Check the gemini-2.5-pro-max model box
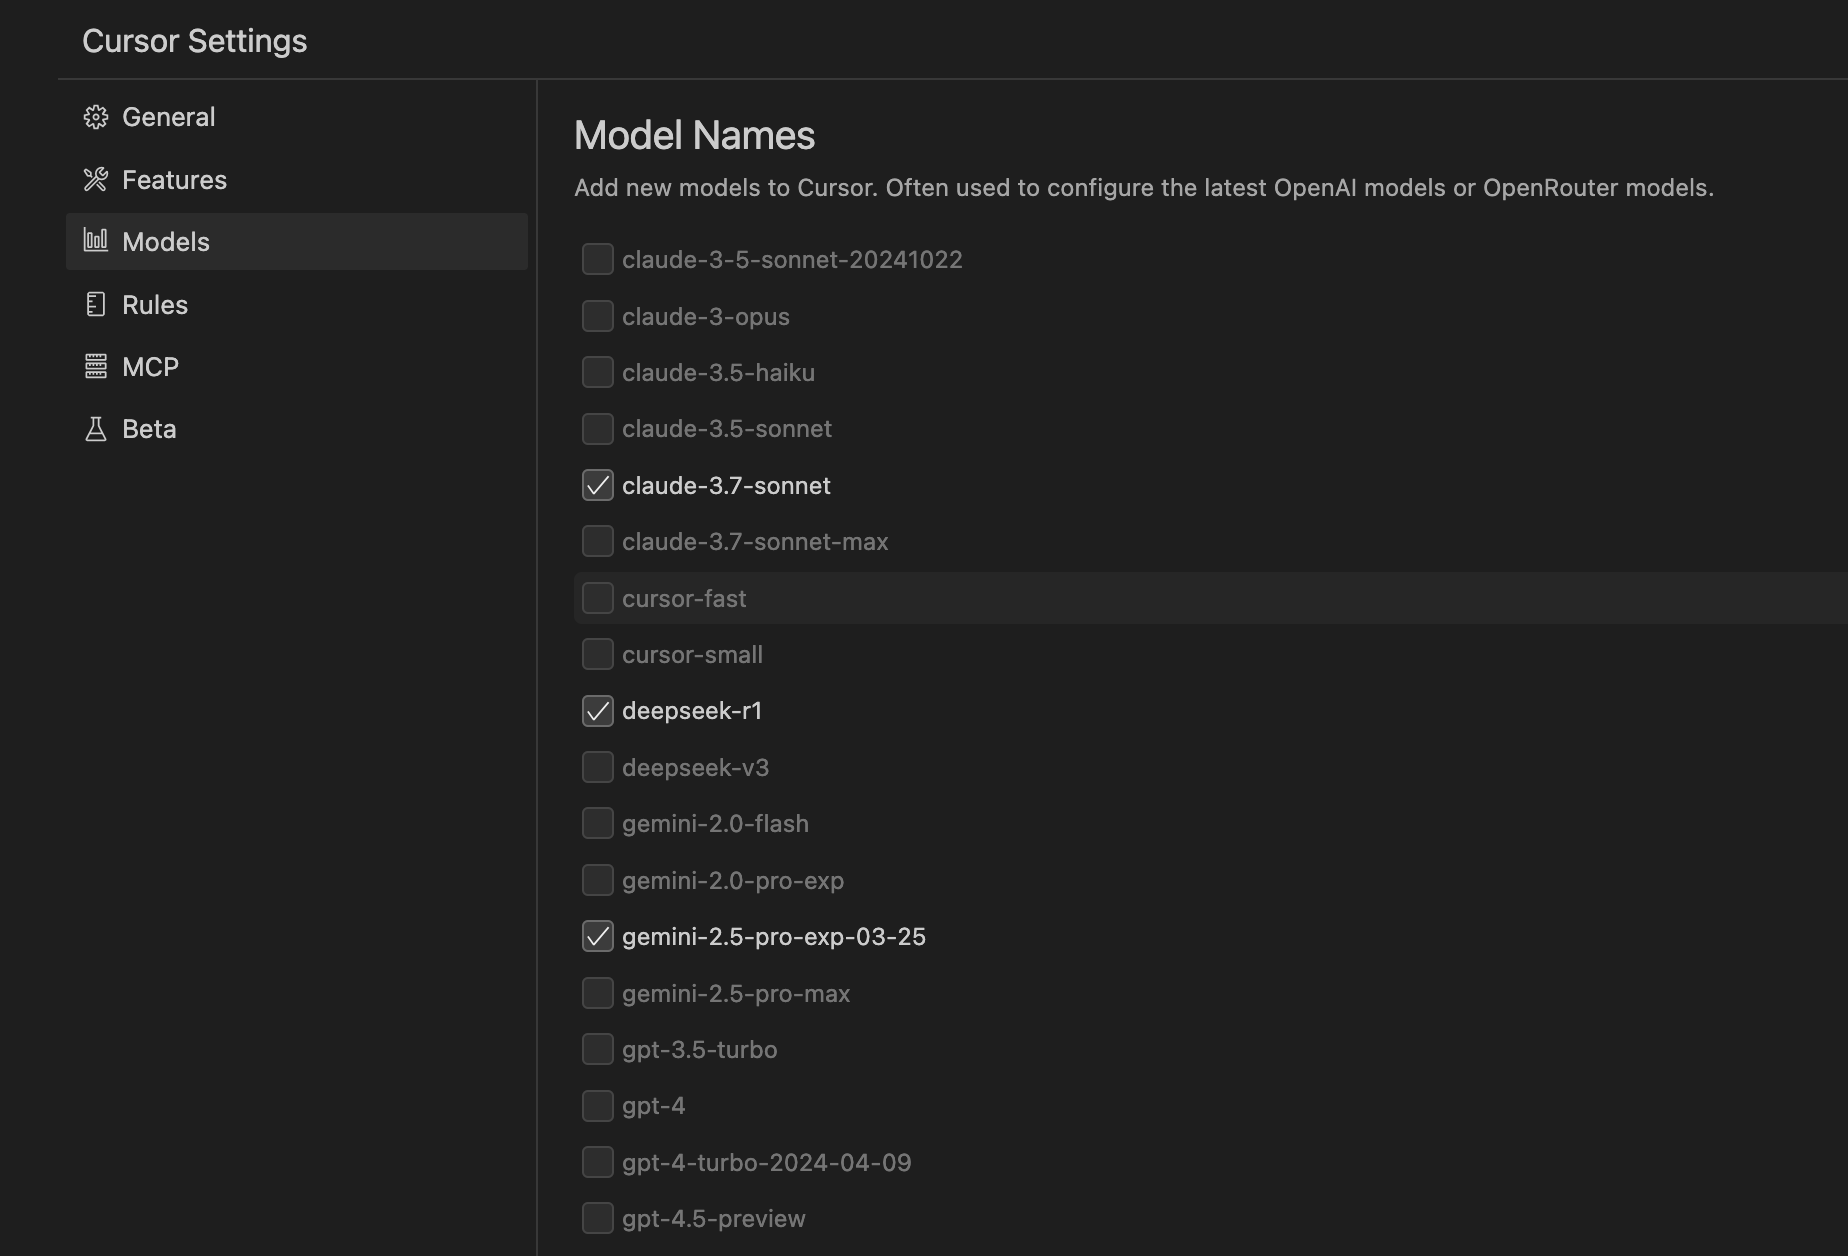Screen dimensions: 1848x1256 pos(598,993)
